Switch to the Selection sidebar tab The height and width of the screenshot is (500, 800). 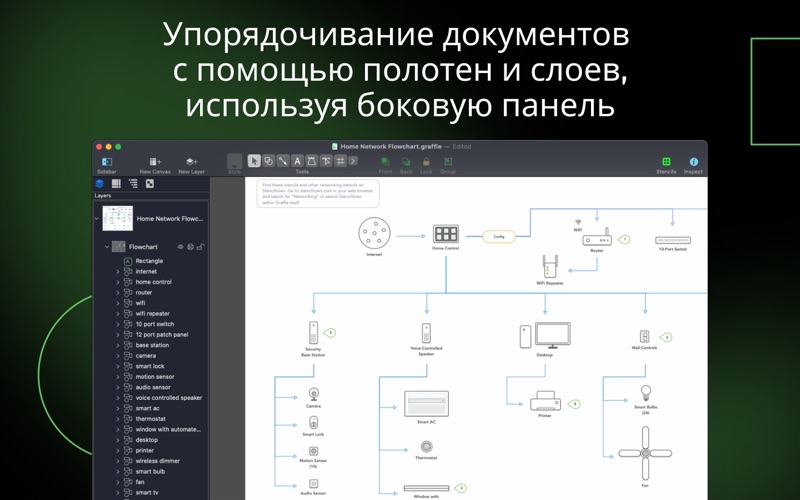[150, 184]
